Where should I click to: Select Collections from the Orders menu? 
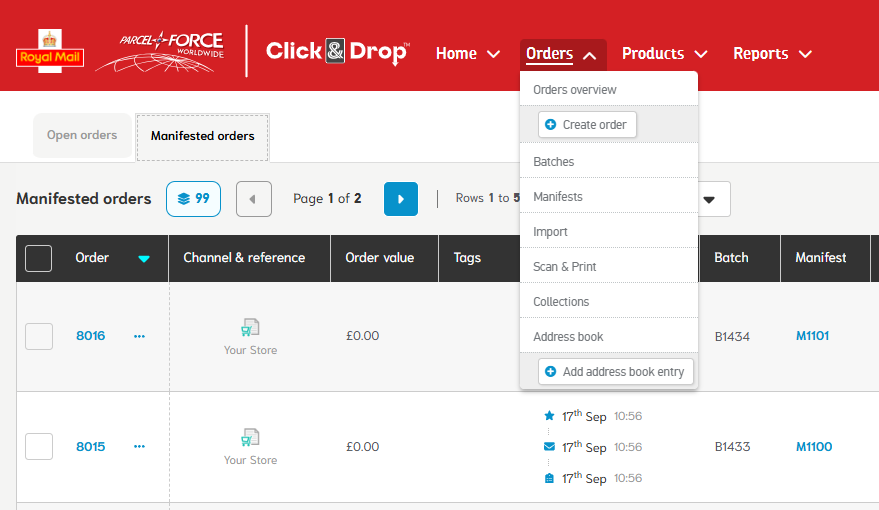coord(609,302)
